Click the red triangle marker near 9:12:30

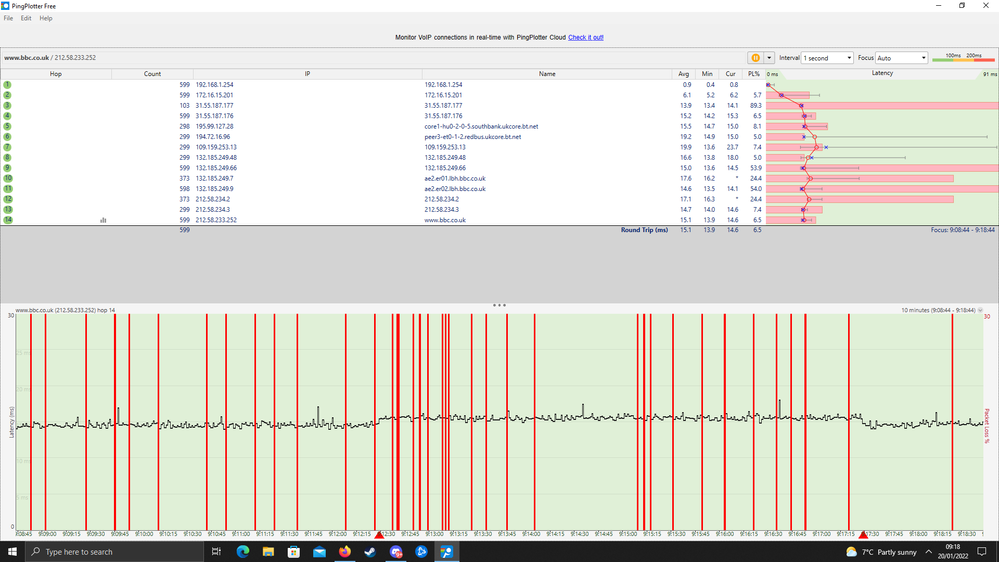click(x=378, y=535)
